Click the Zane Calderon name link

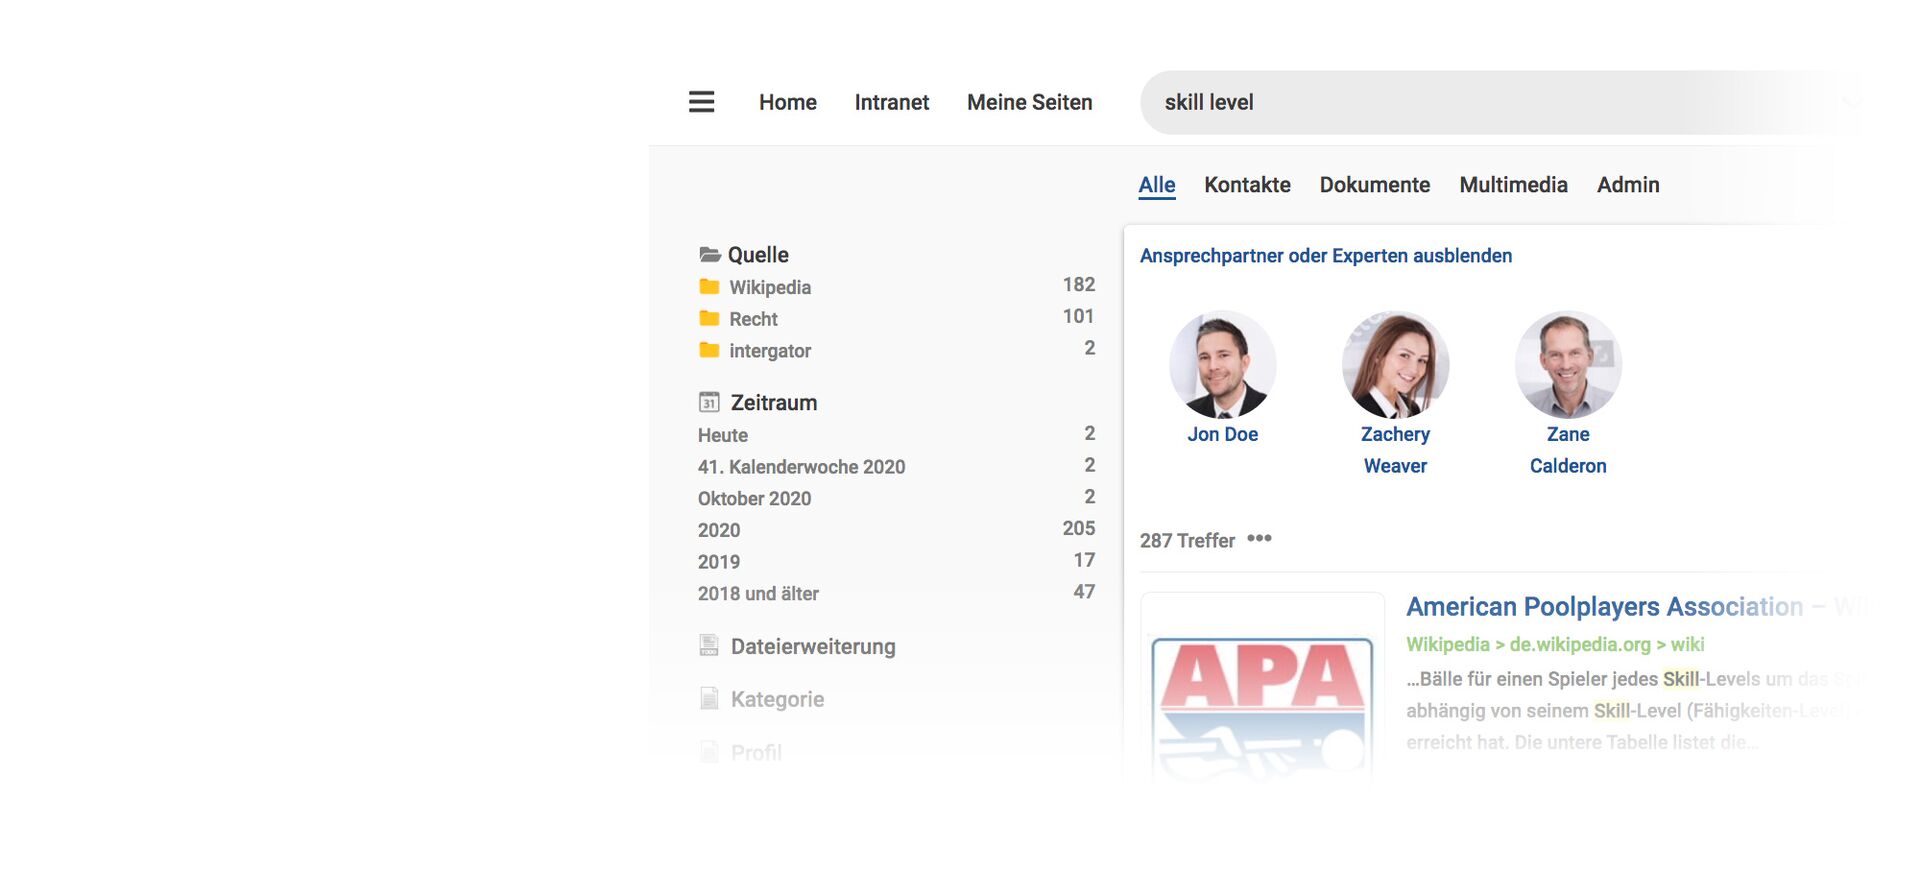1568,450
